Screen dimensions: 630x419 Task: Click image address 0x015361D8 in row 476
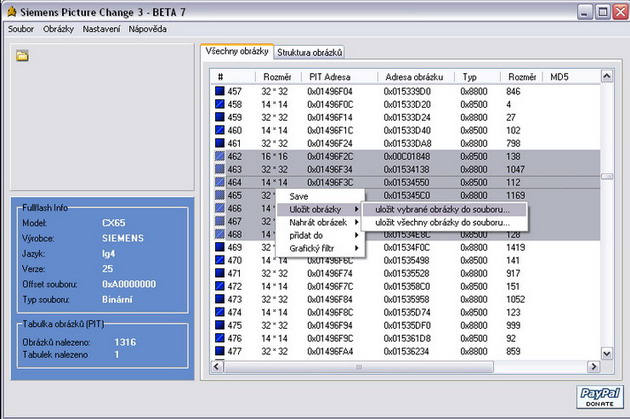pyautogui.click(x=407, y=338)
